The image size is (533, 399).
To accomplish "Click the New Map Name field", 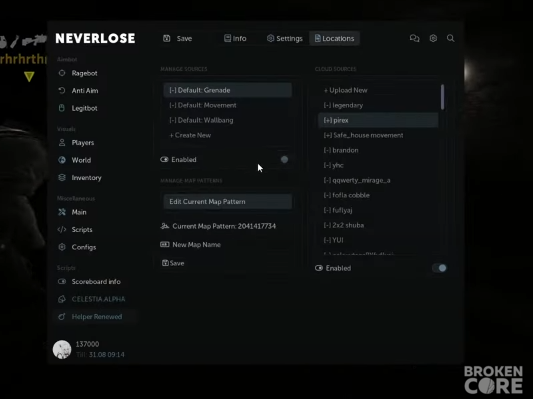I will pos(227,245).
